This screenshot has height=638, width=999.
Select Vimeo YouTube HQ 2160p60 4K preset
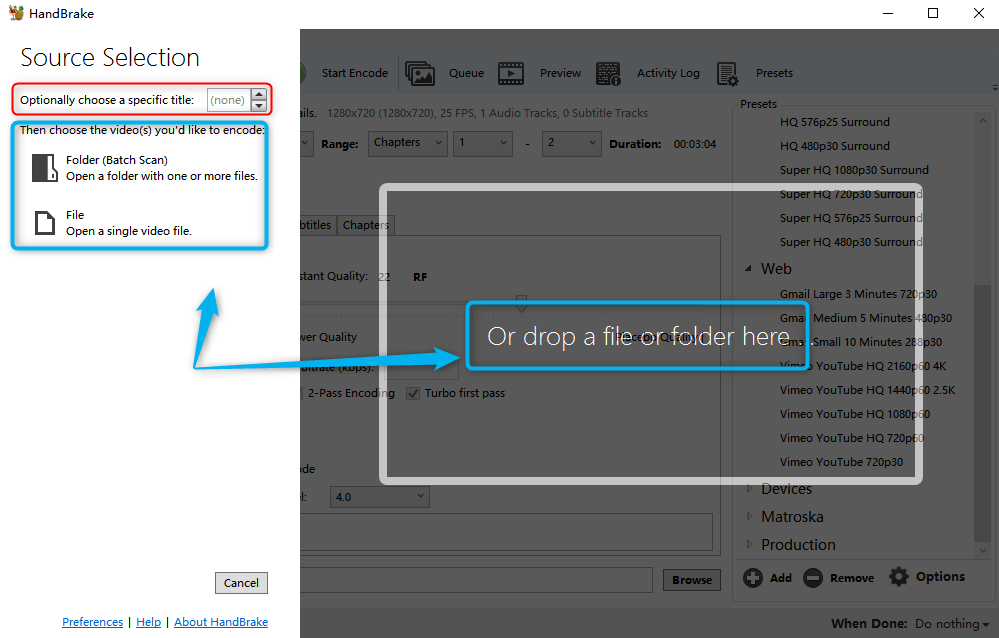[863, 366]
